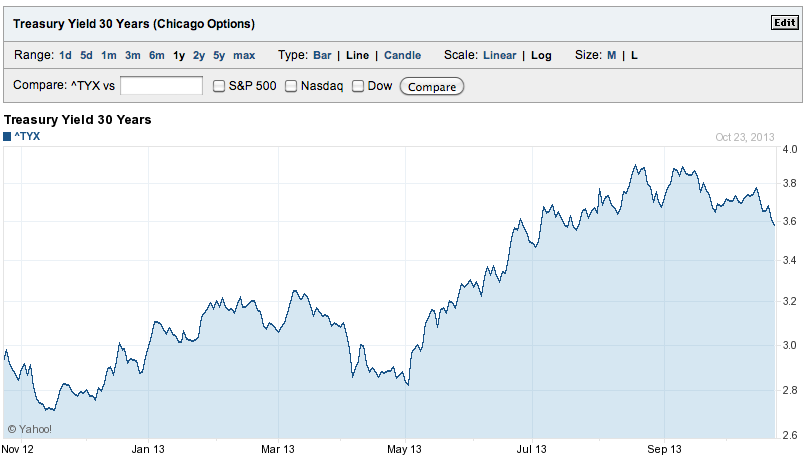Tick the Nasdaq checkbox

tap(292, 86)
